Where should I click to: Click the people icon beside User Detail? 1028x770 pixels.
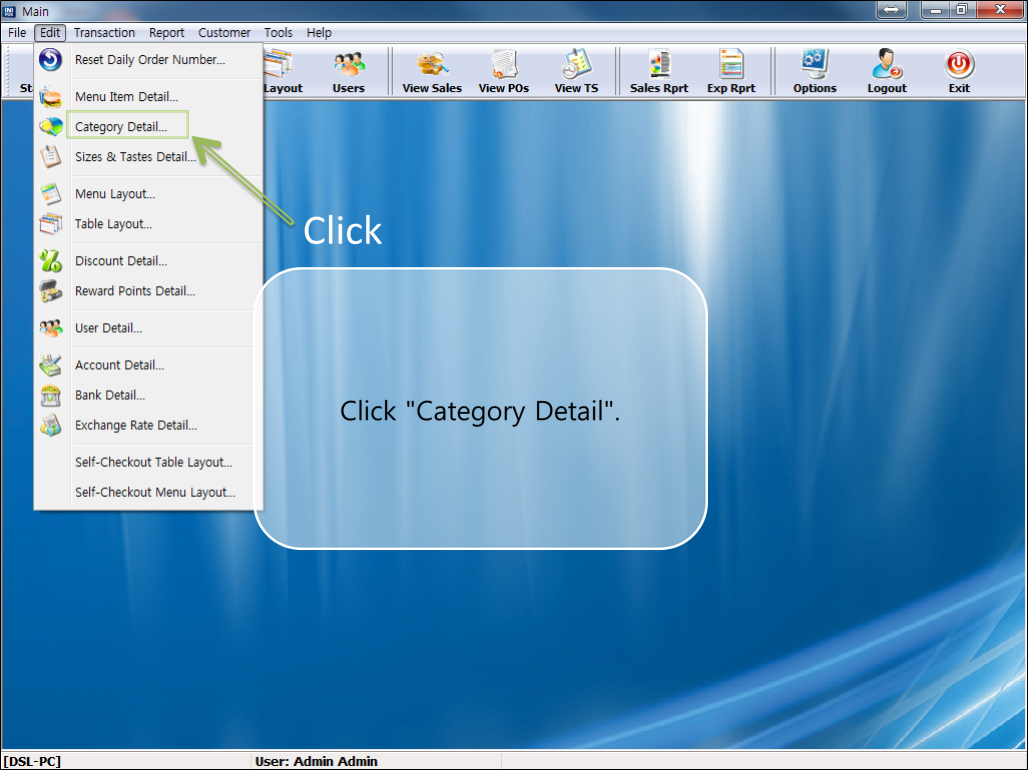point(50,327)
